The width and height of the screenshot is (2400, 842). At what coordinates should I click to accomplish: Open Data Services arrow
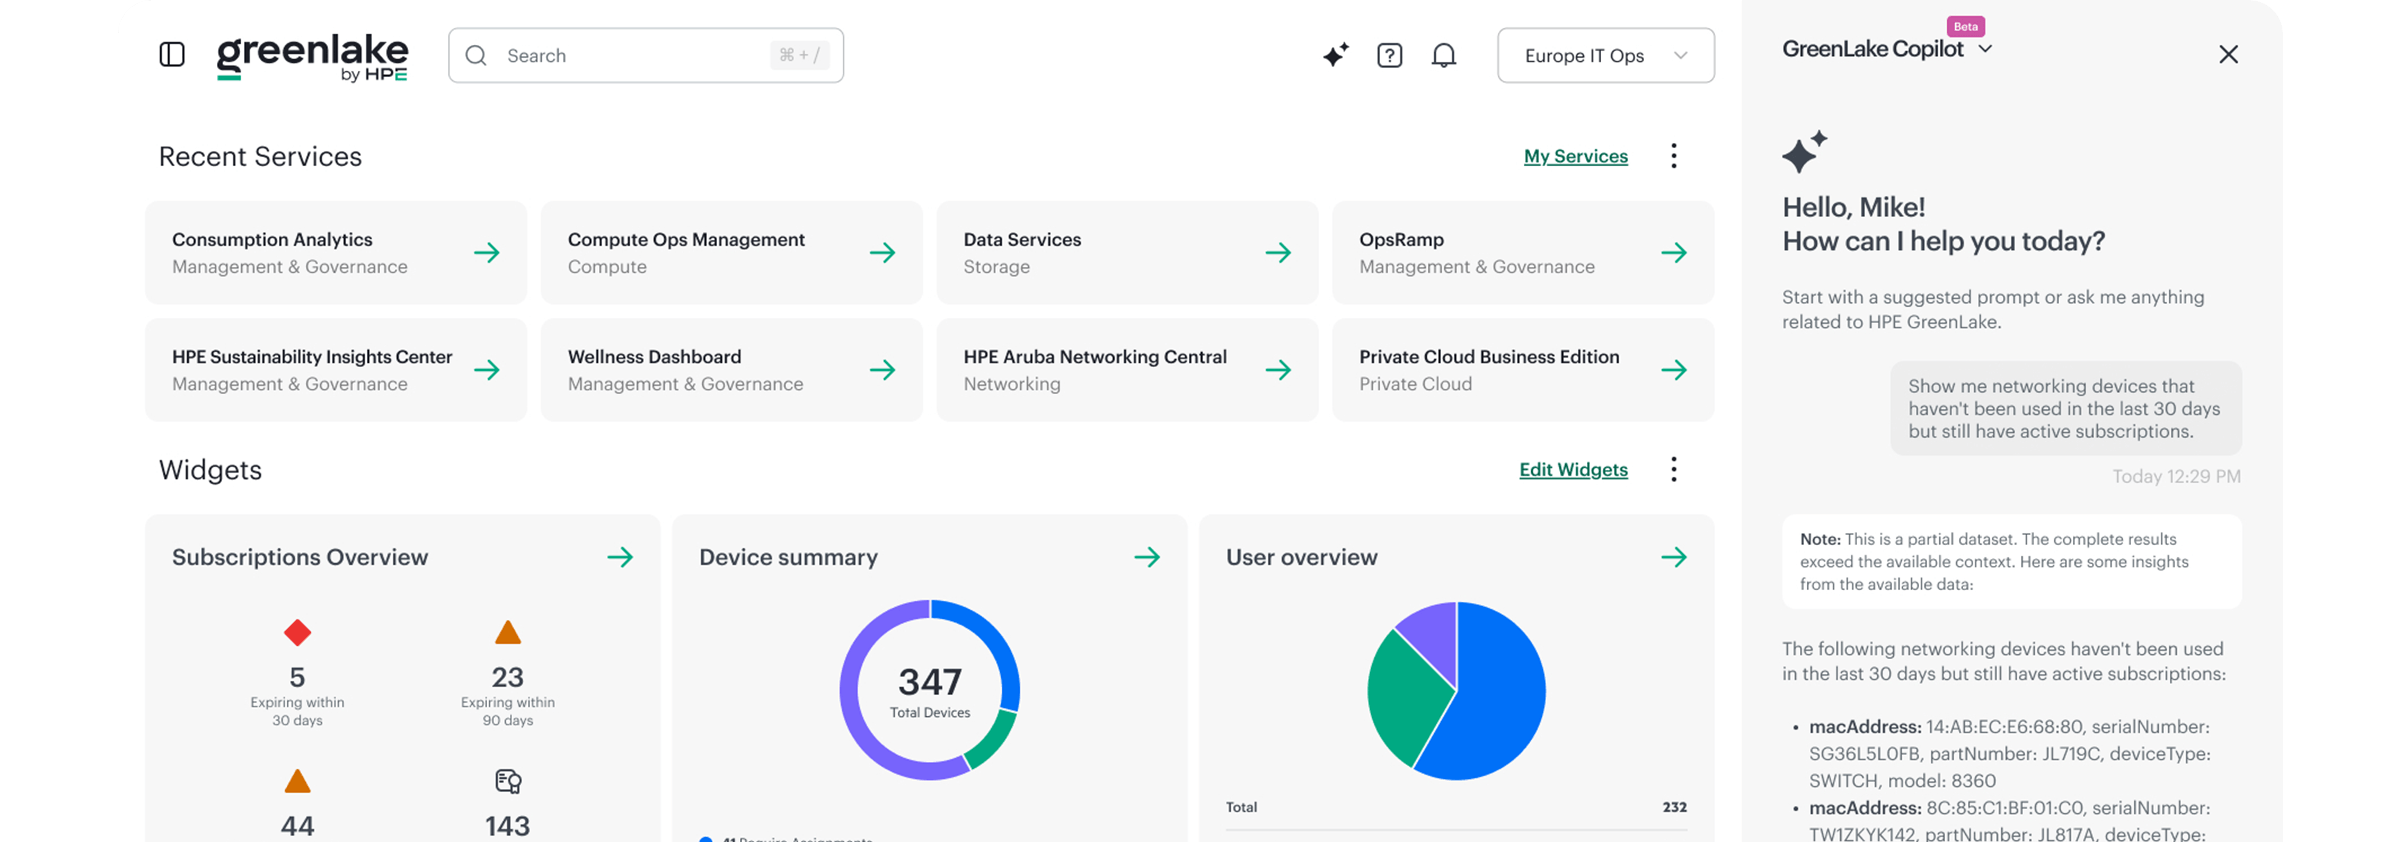pyautogui.click(x=1278, y=253)
